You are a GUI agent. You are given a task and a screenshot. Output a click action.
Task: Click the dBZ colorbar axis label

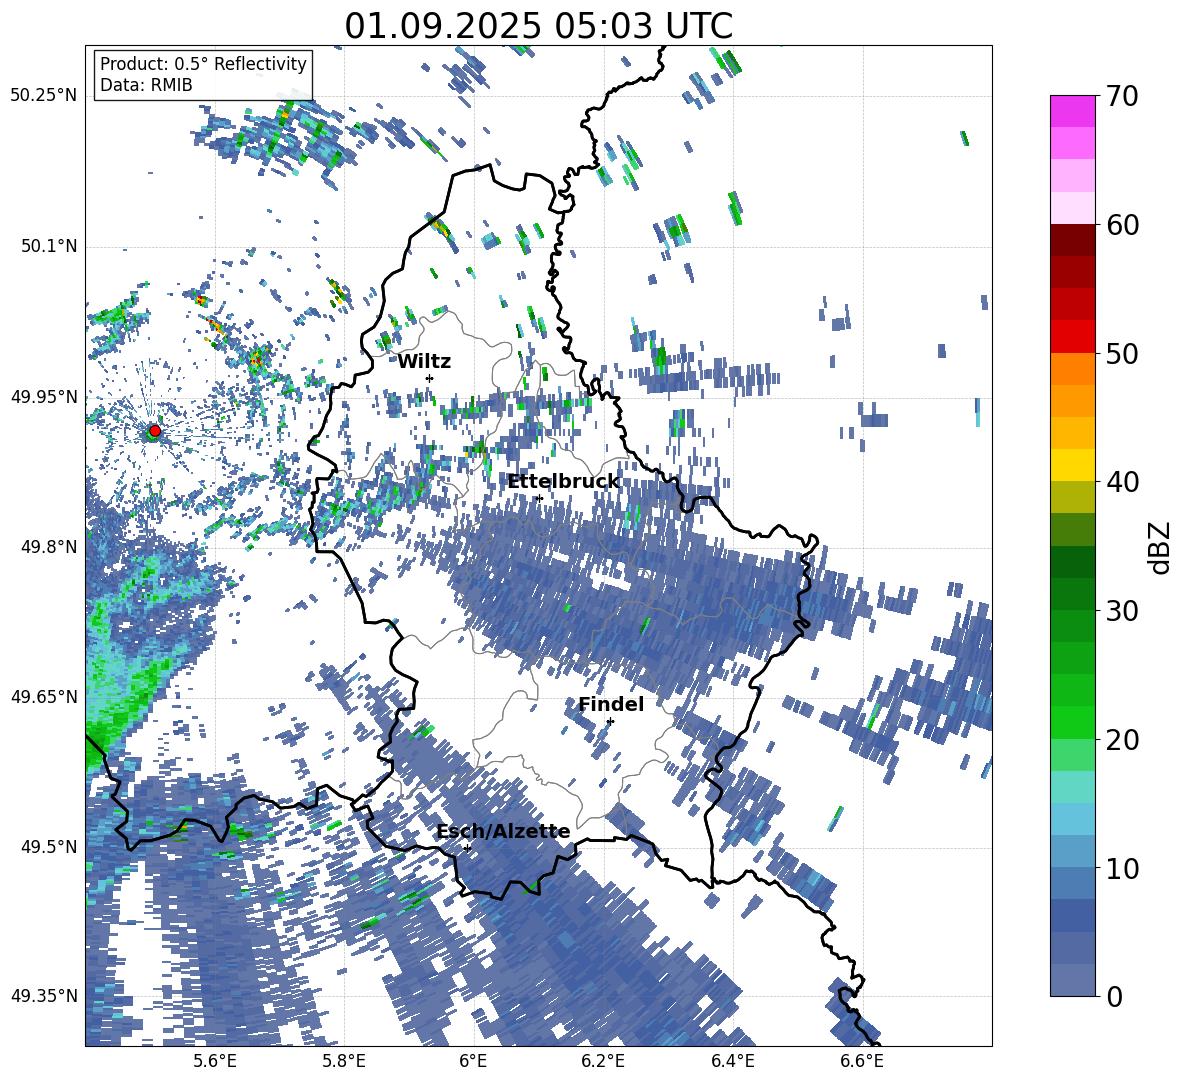coord(1160,547)
